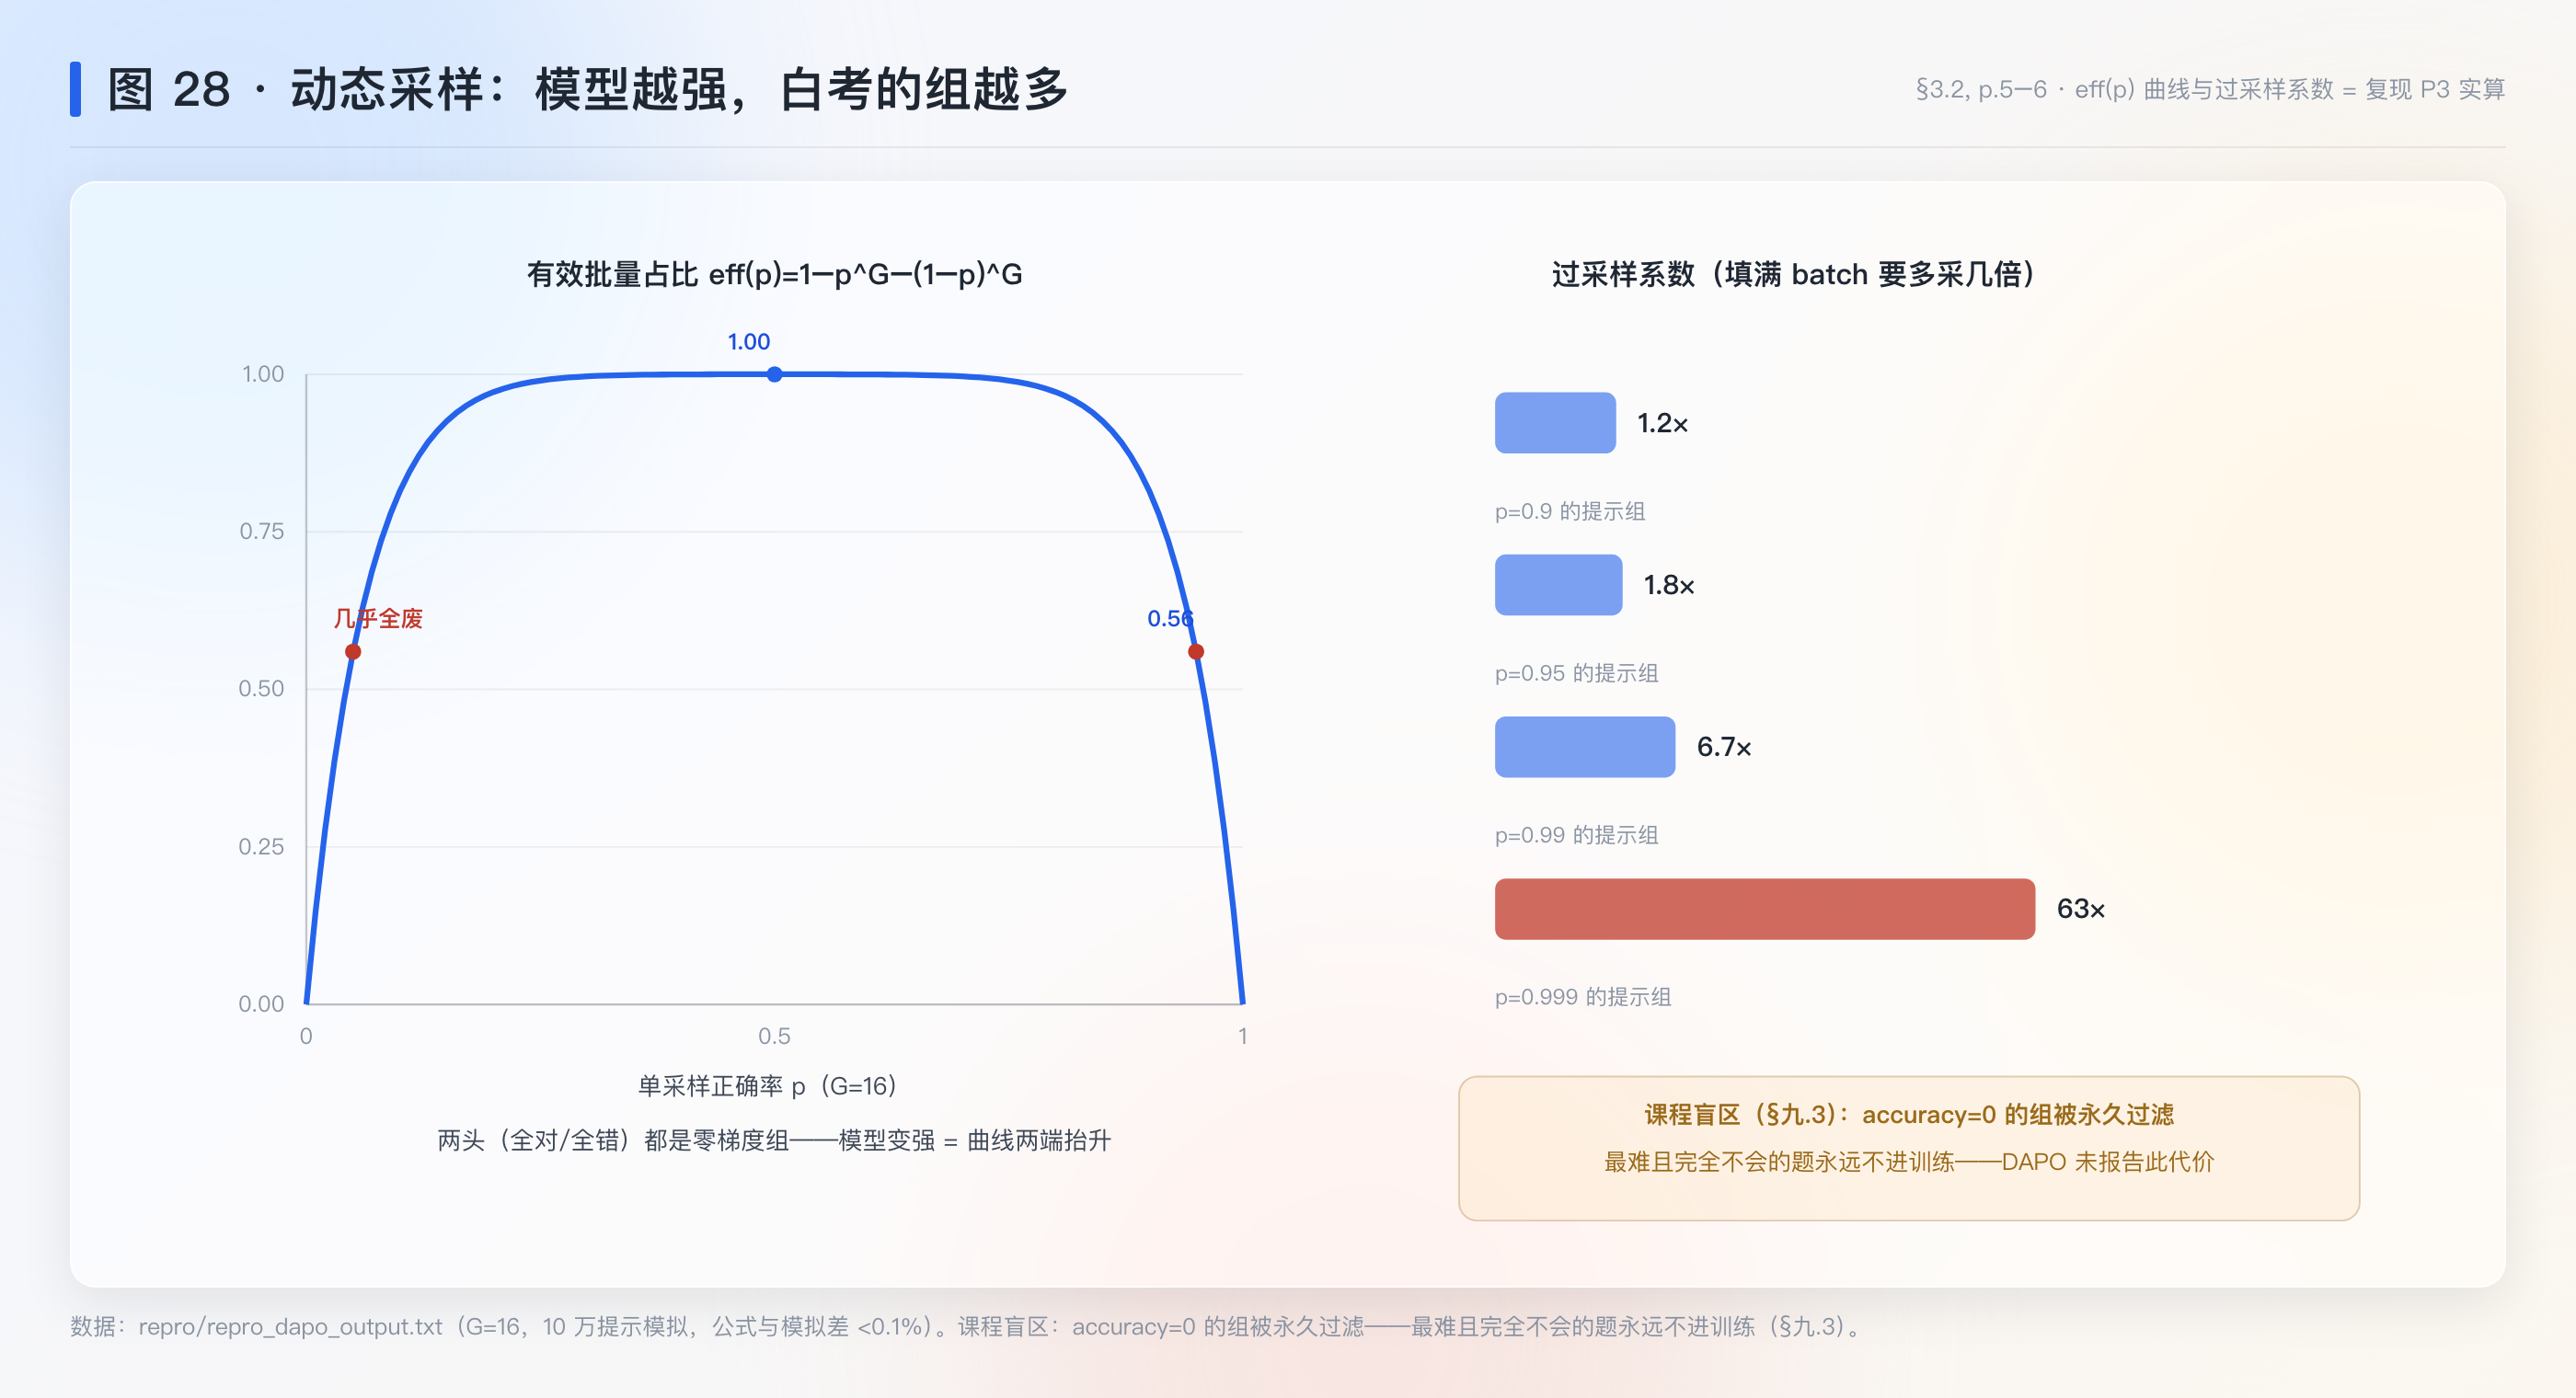This screenshot has height=1398, width=2576.
Task: Click the y-axis tick label 0.50
Action: click(x=261, y=689)
